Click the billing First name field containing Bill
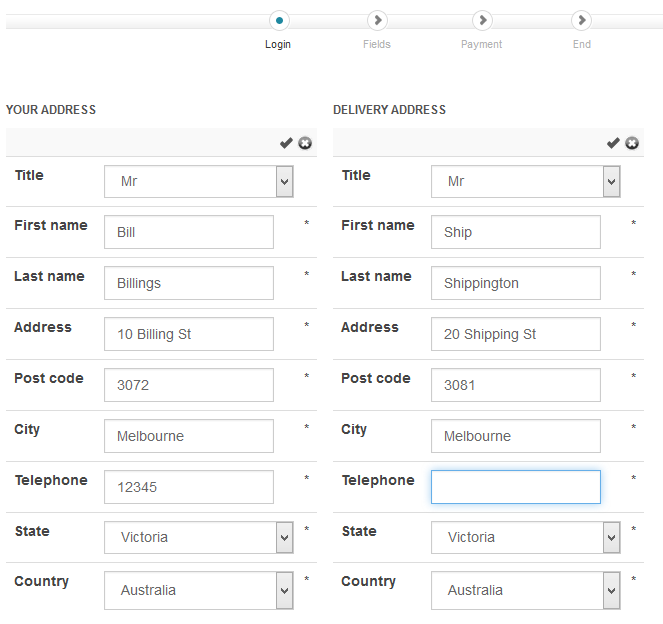 coord(188,232)
